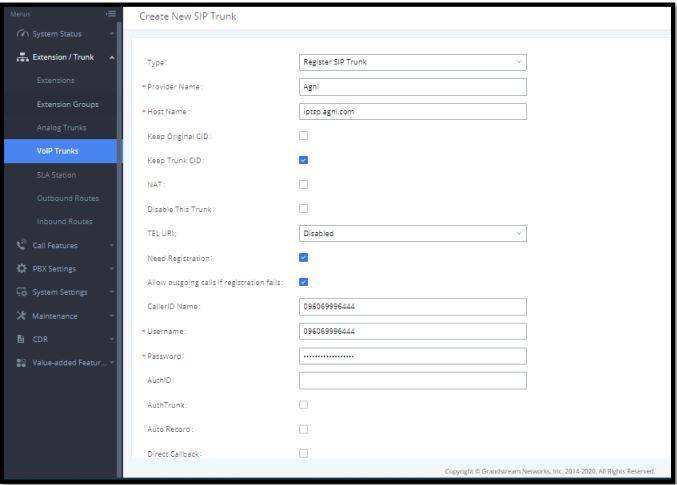This screenshot has width=677, height=485.
Task: Collapse the Extension / Trunk menu section
Action: (111, 57)
